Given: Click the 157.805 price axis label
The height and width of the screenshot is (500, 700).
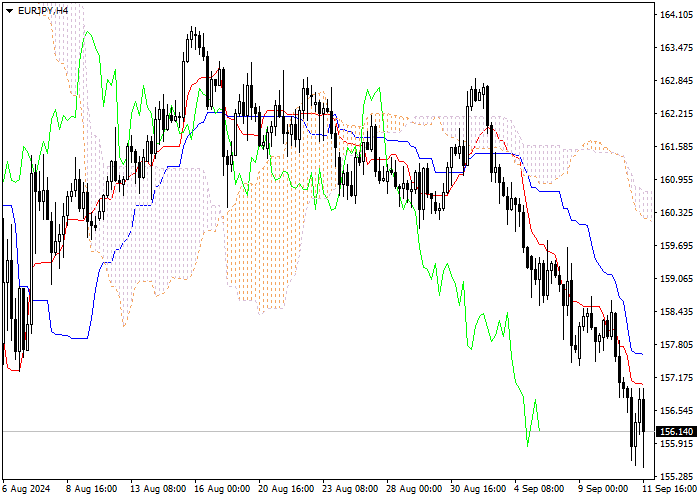Looking at the screenshot, I should [676, 345].
